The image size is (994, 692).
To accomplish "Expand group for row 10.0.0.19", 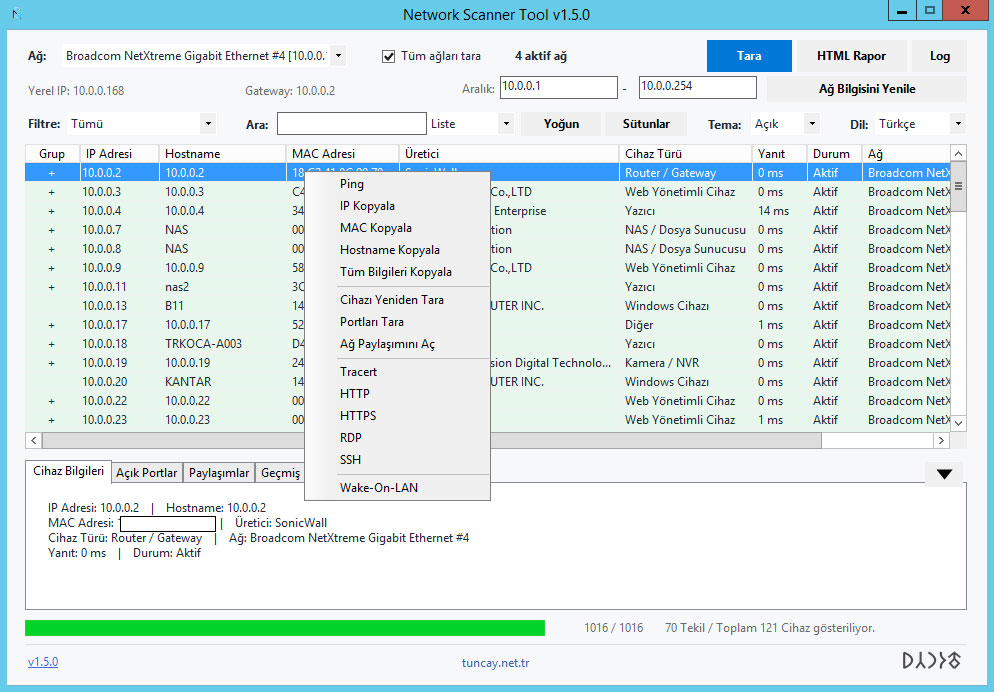I will coord(52,363).
